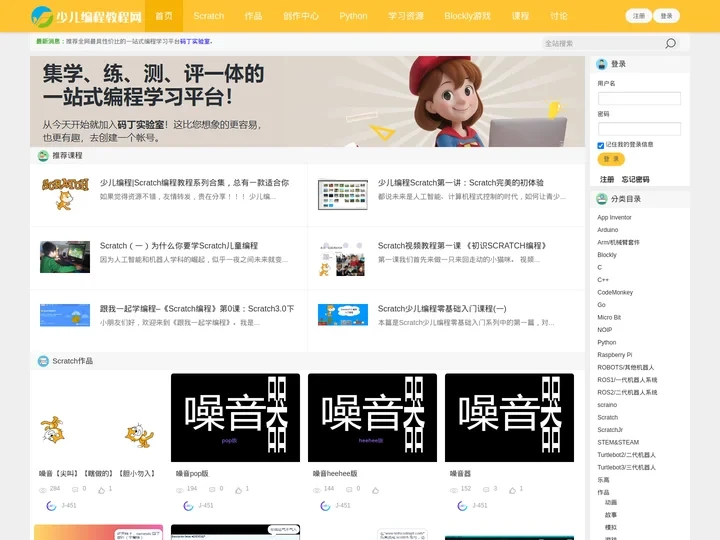Open the Python navigation menu
720x540 pixels.
[353, 16]
